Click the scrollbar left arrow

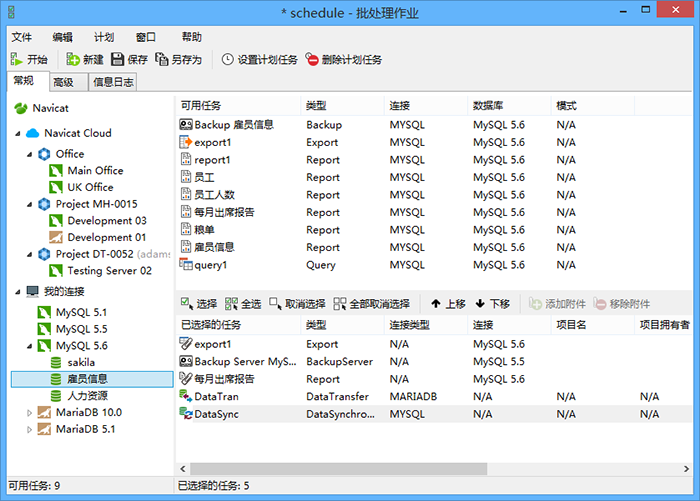(183, 468)
